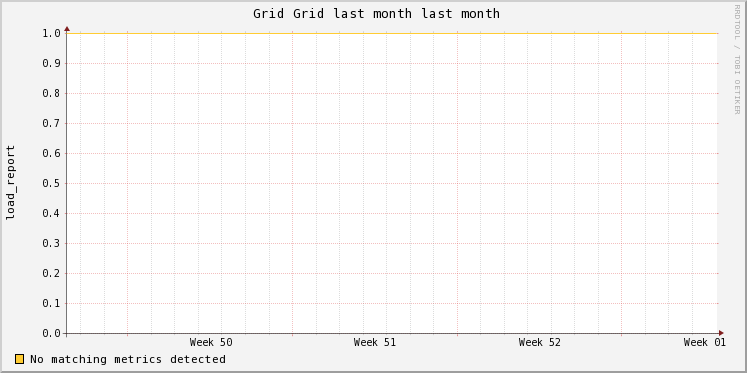
Task: Click the 0.1 y-axis value label
Action: 51,303
